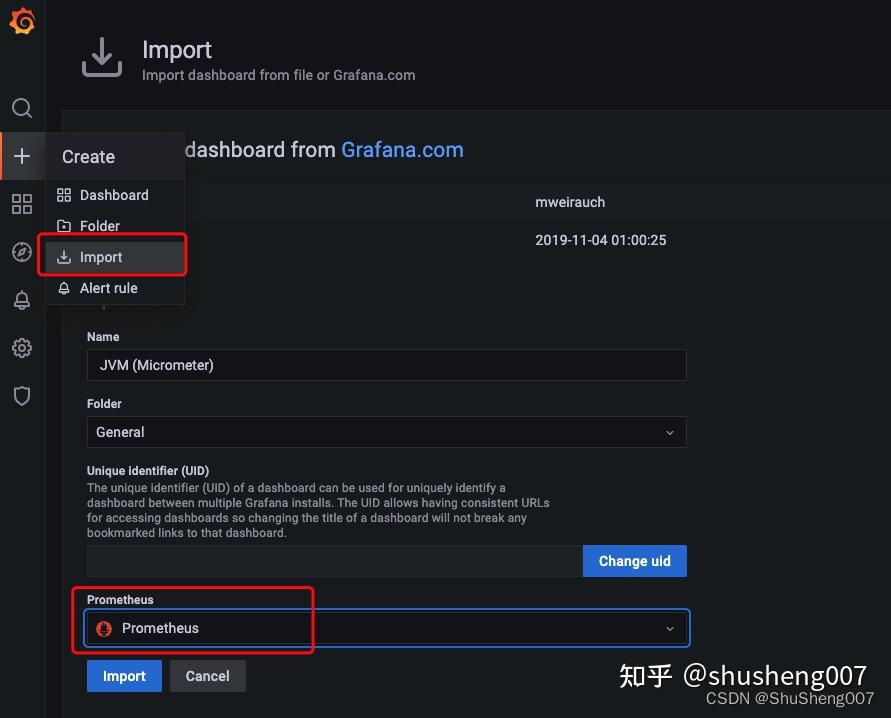This screenshot has width=891, height=718.
Task: Open the Dashboards panel icon
Action: pyautogui.click(x=21, y=204)
